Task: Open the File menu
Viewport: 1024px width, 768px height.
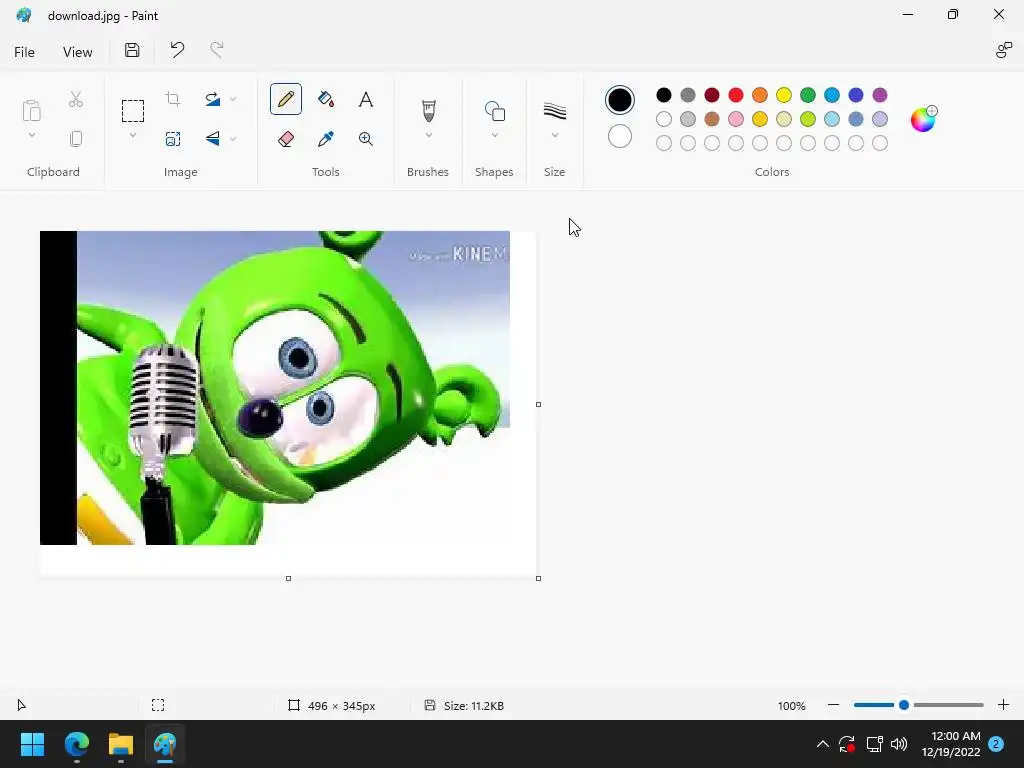Action: click(24, 52)
